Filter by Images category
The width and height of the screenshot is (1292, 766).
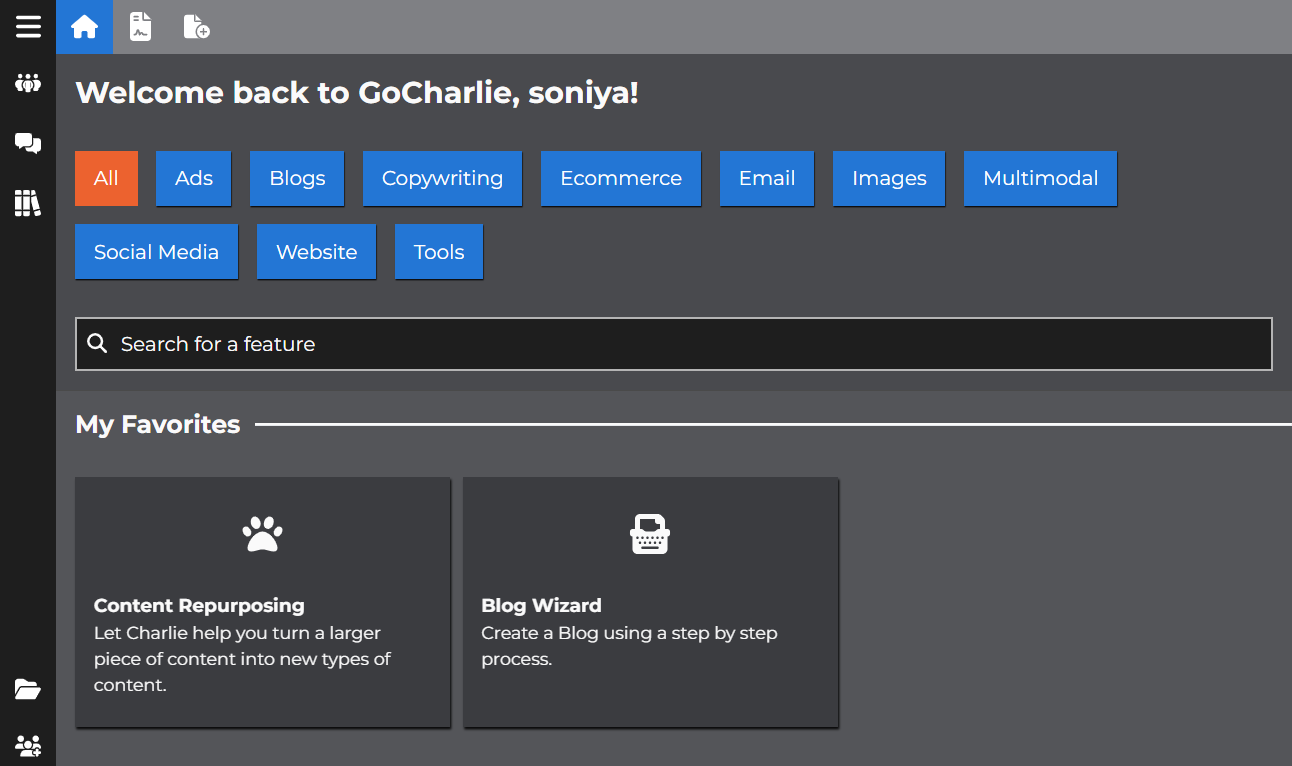coord(889,178)
